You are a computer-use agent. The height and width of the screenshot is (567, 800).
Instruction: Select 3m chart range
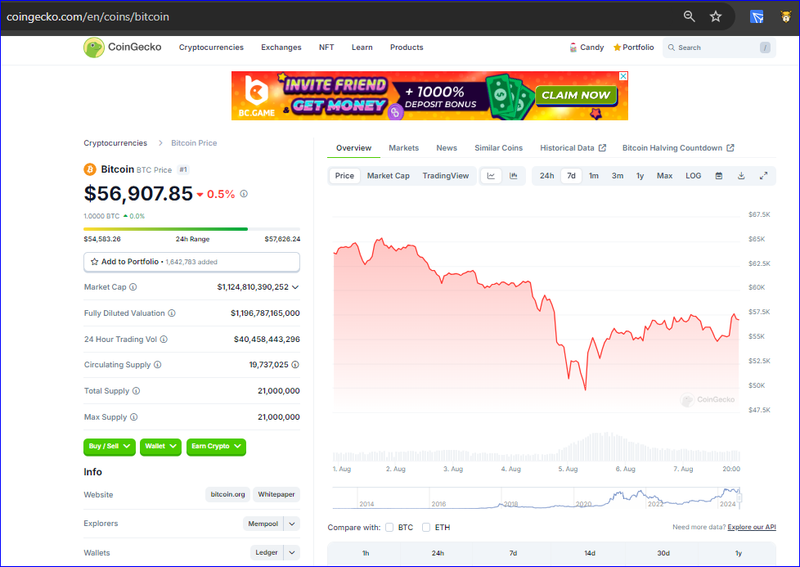click(617, 176)
